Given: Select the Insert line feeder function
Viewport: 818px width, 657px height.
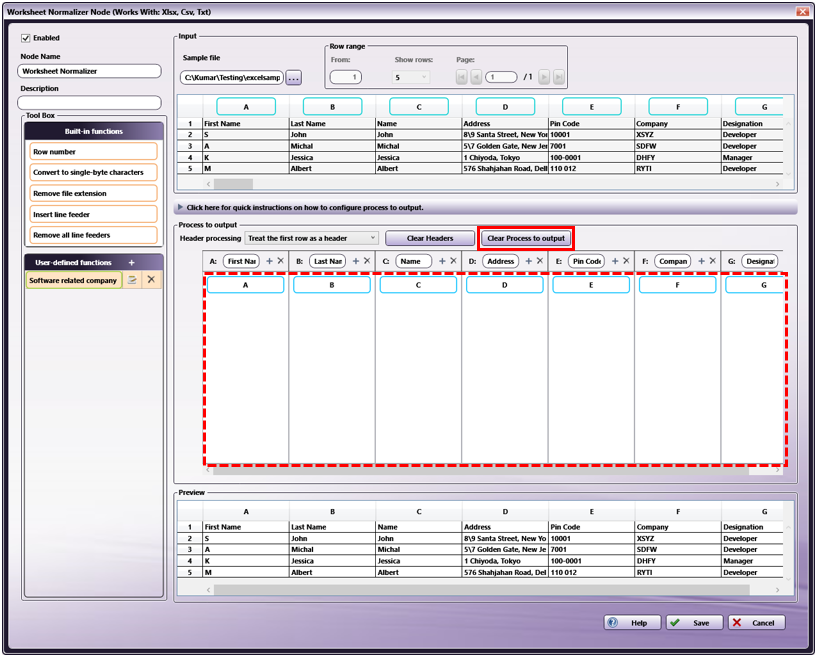Looking at the screenshot, I should [x=93, y=214].
